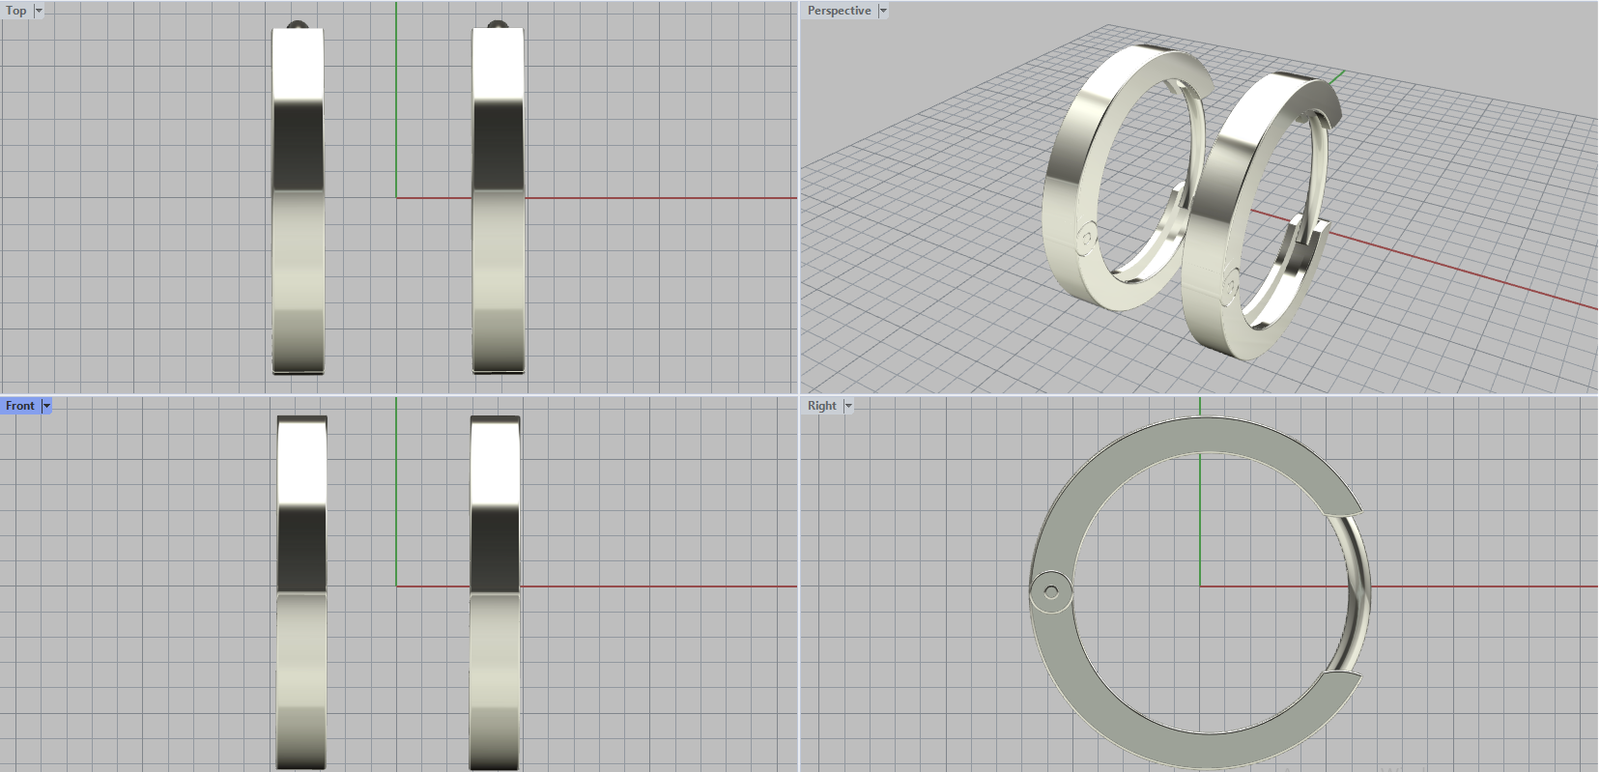Expand the Right viewport menu arrow
This screenshot has height=772, width=1600.
pos(849,406)
